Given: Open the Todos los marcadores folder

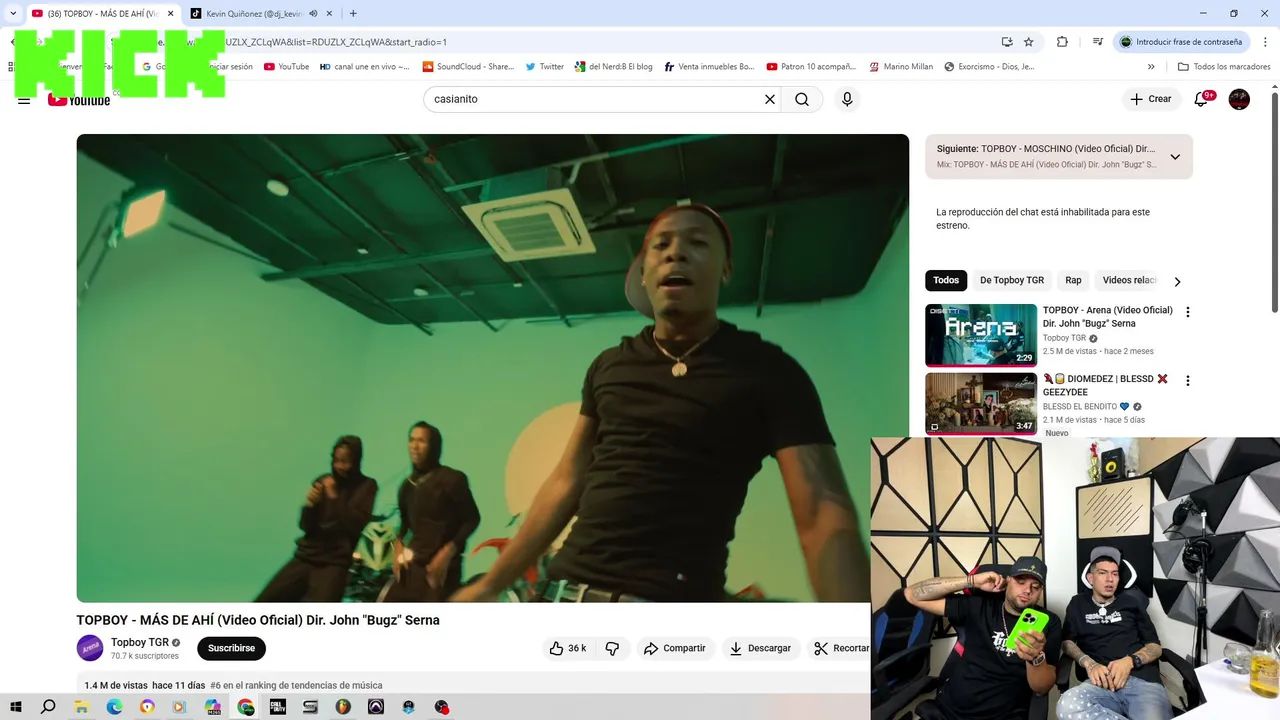Looking at the screenshot, I should [1224, 67].
